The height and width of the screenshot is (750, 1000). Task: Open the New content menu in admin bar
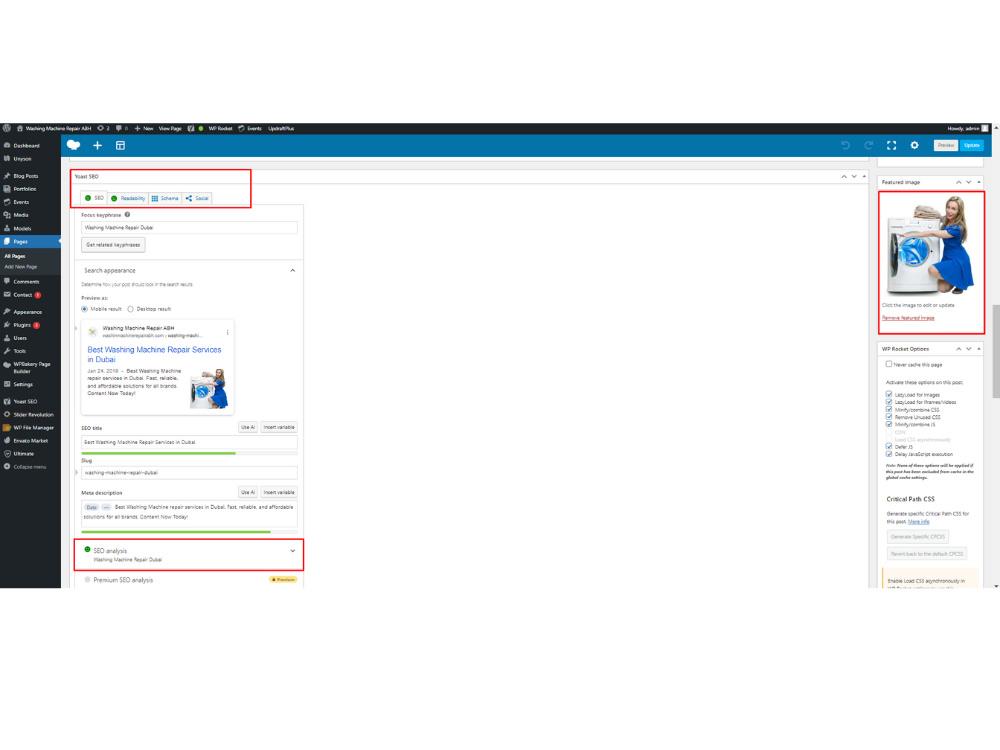pos(144,128)
